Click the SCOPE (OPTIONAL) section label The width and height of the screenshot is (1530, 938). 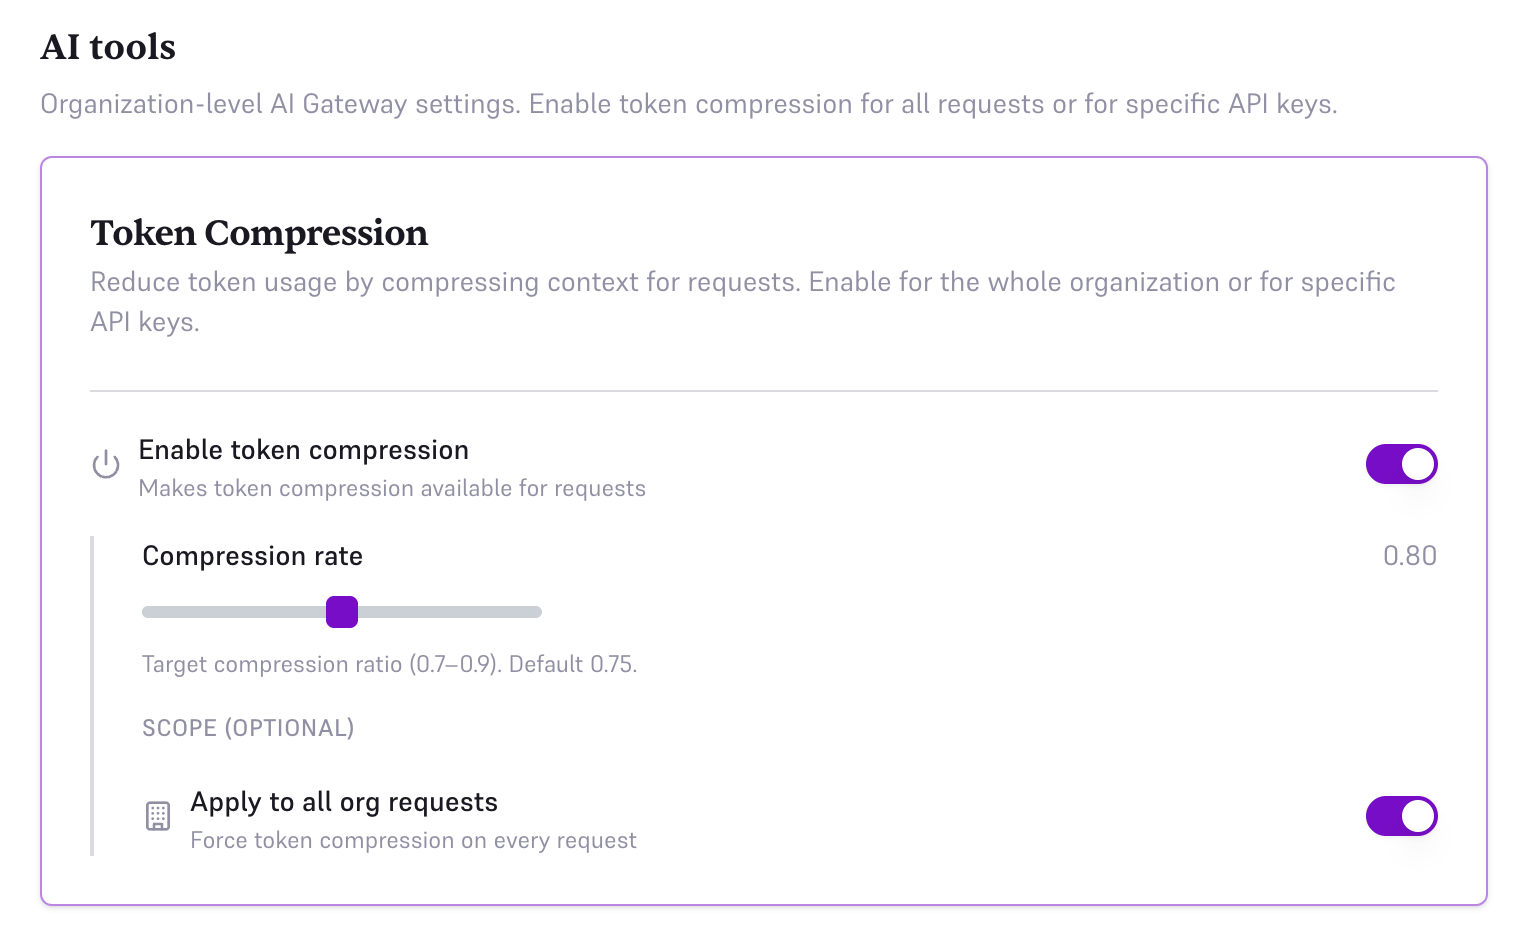click(247, 728)
